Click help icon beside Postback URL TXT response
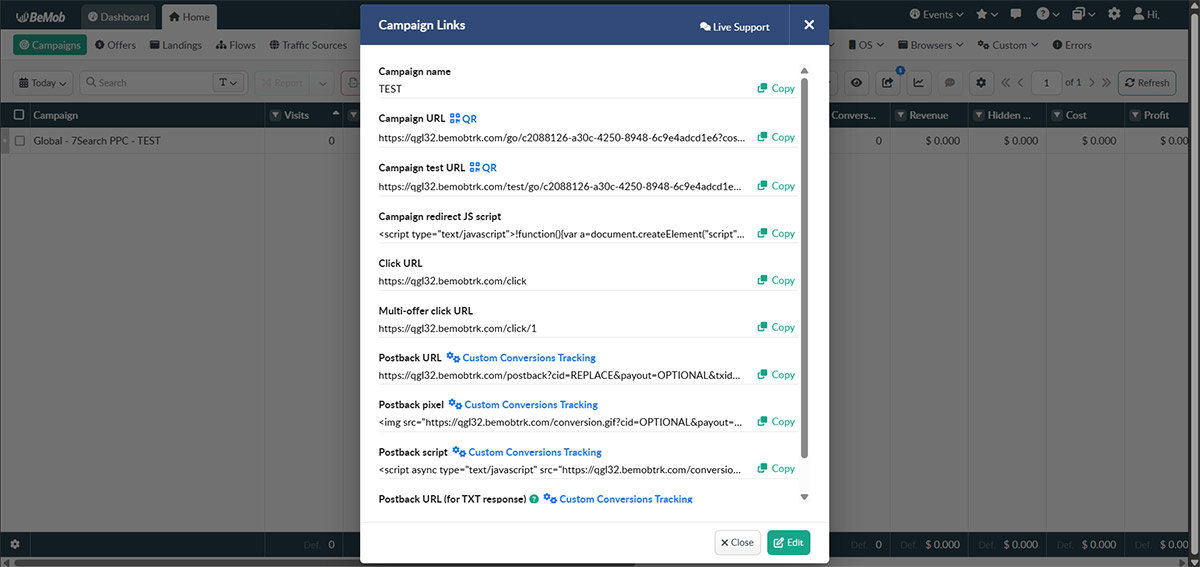 point(534,499)
